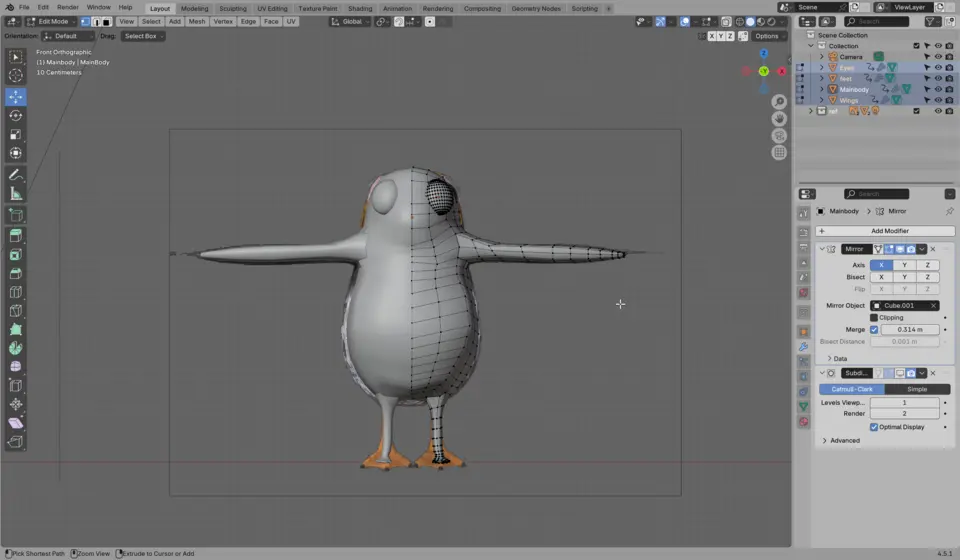The width and height of the screenshot is (960, 560).
Task: Uncheck Optimal Display checkbox
Action: [874, 427]
